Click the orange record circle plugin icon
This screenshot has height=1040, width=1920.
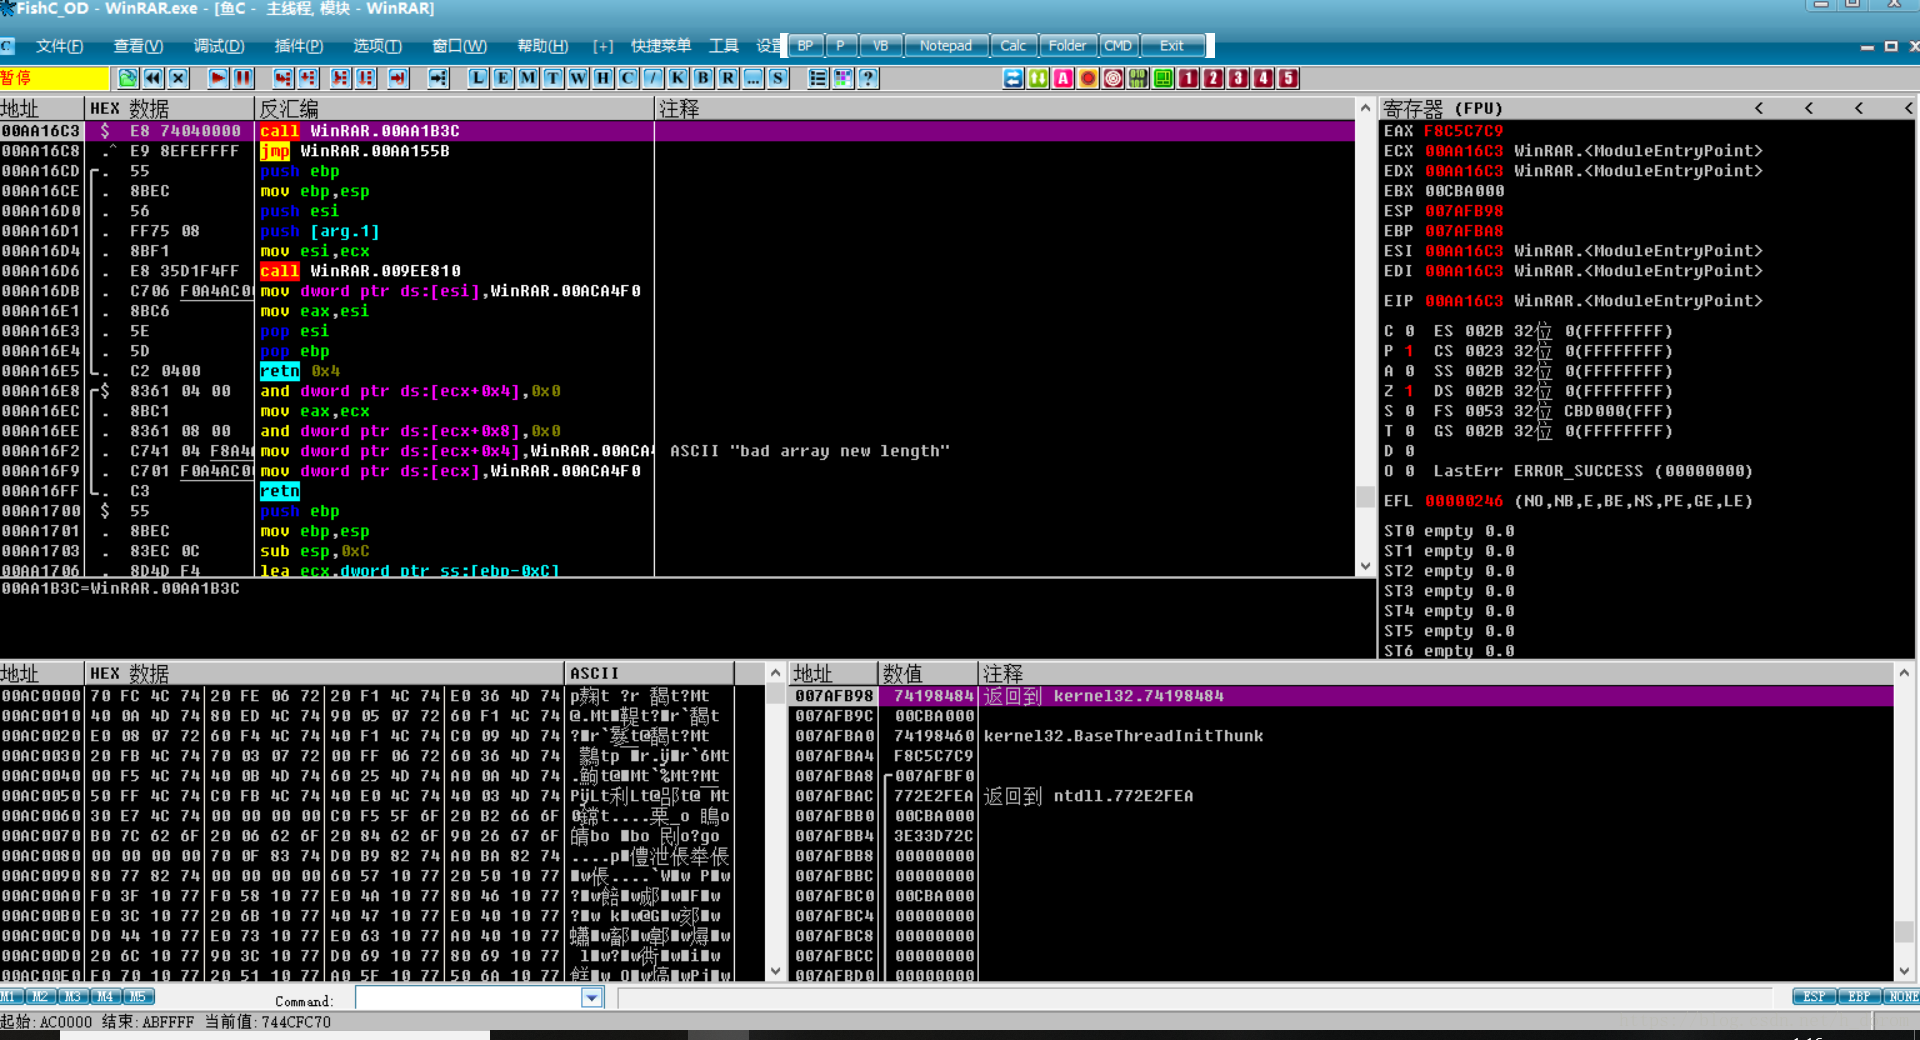(1088, 78)
